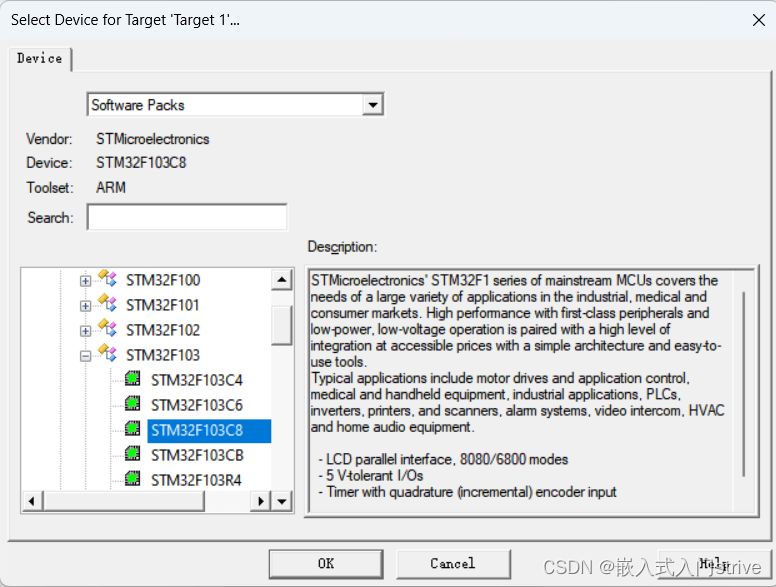Select STM32F103C8 in the device tree
This screenshot has width=776, height=587.
(209, 431)
